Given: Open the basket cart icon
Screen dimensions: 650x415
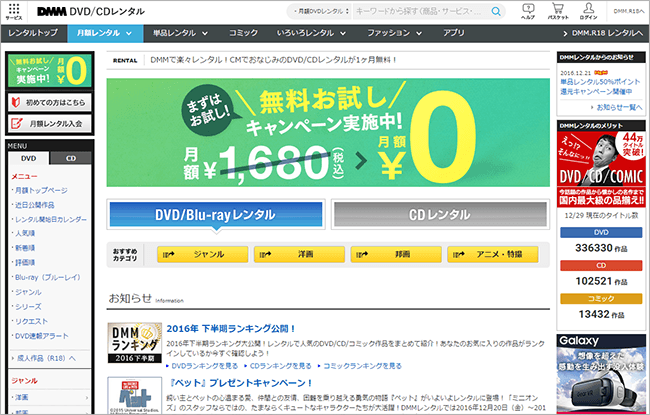Looking at the screenshot, I should coord(558,12).
